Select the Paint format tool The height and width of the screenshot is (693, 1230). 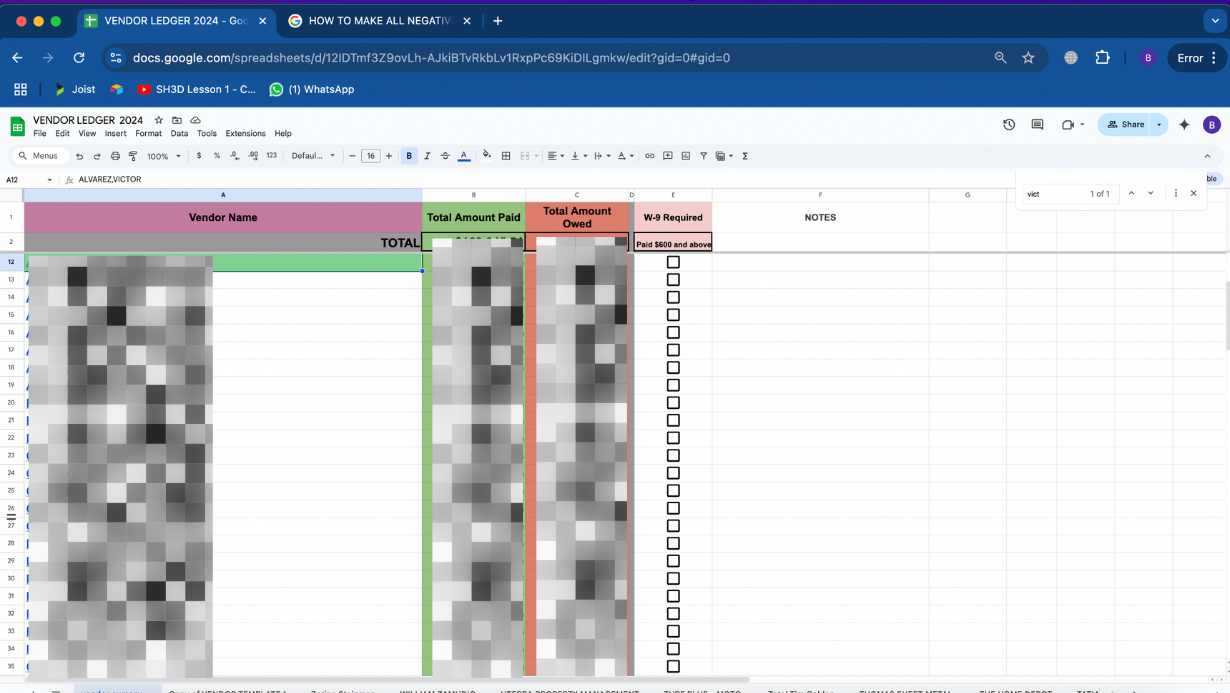coord(133,156)
